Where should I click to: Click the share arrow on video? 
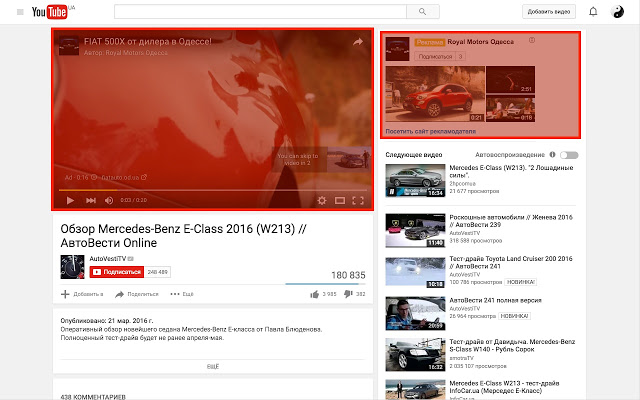(357, 43)
